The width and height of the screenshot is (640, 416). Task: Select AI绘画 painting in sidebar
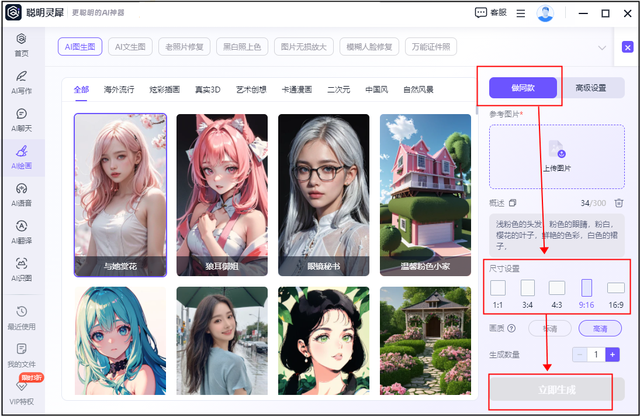click(22, 157)
